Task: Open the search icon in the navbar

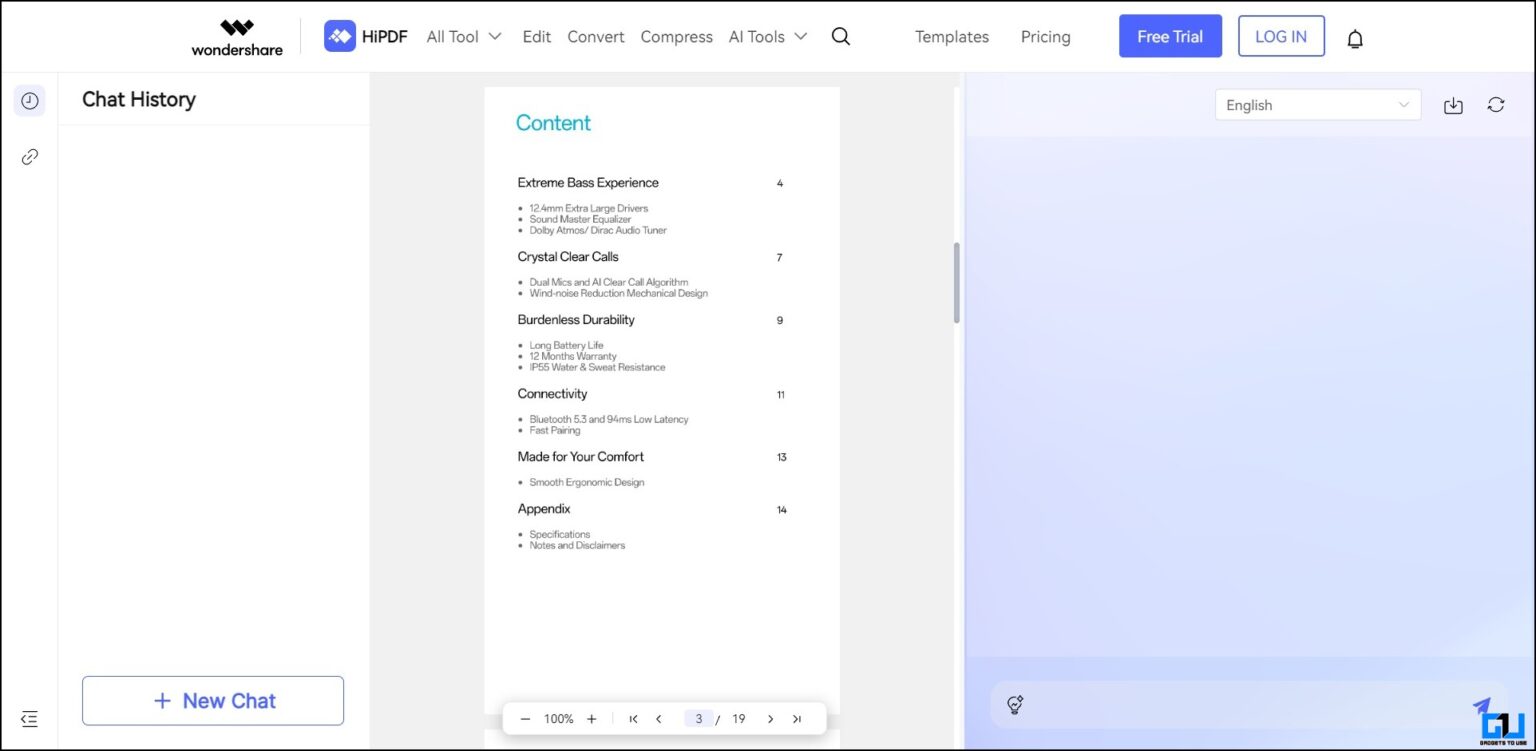Action: (x=840, y=36)
